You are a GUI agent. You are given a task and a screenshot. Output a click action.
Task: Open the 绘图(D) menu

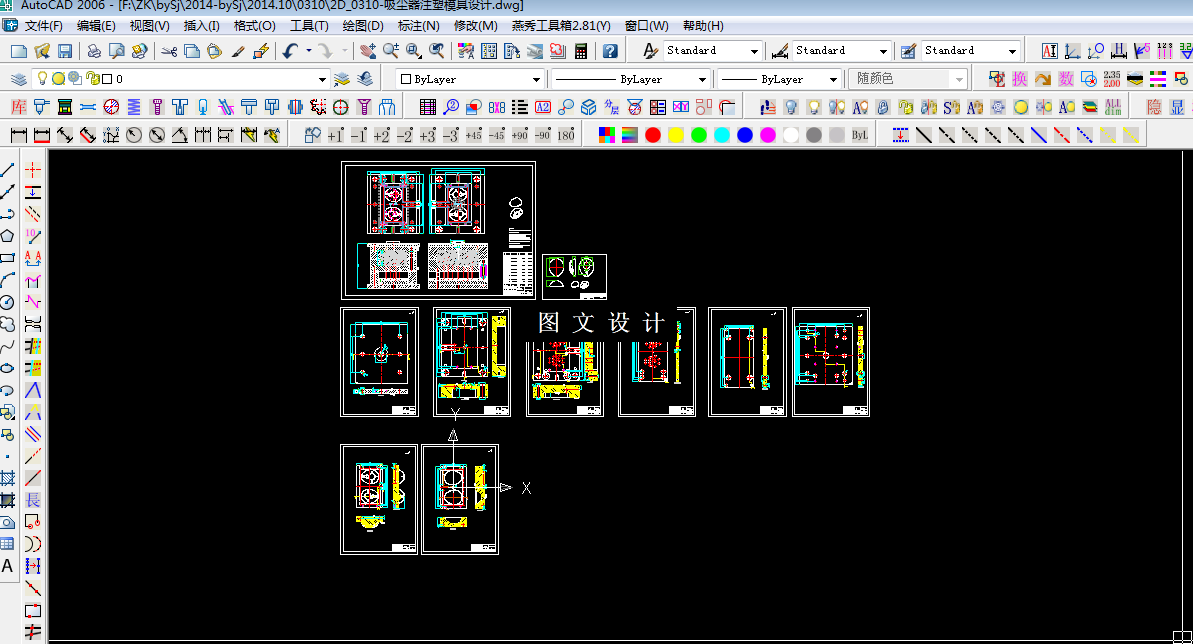pyautogui.click(x=363, y=25)
